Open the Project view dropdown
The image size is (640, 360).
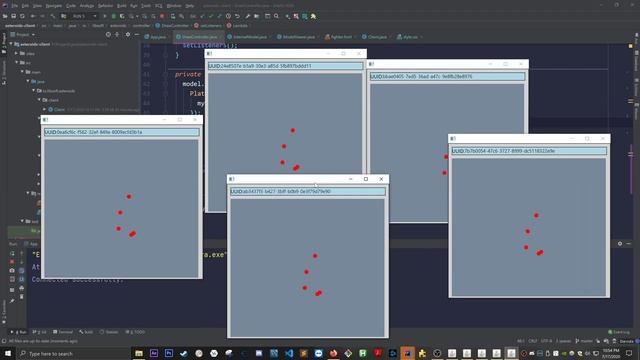tap(23, 35)
